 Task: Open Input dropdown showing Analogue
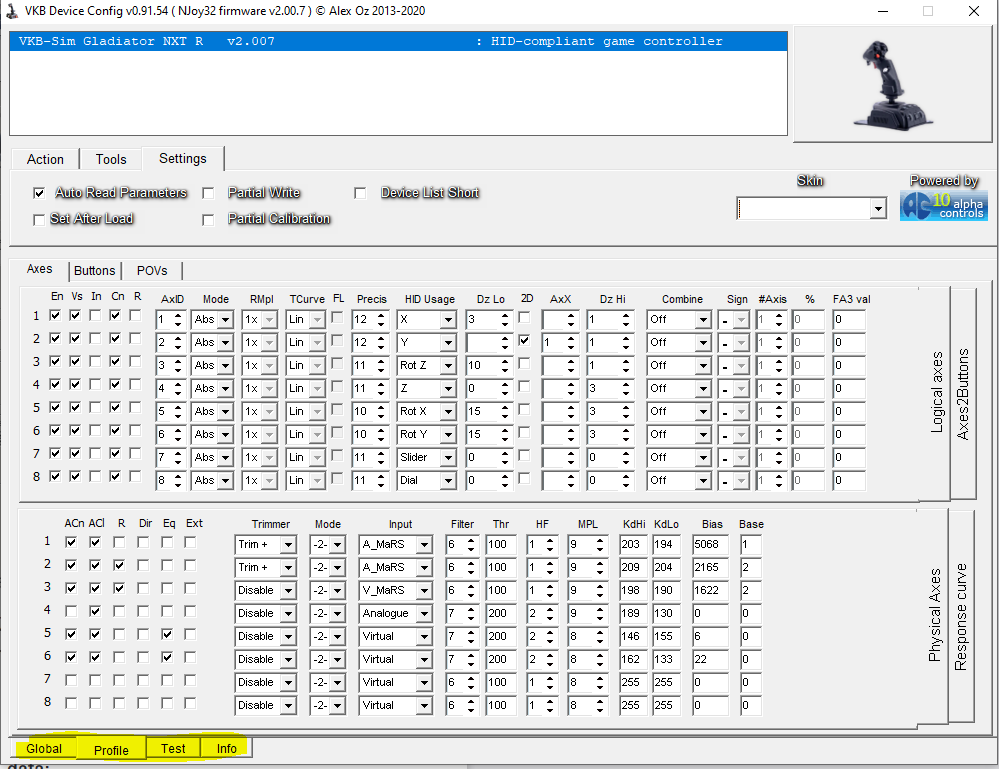[424, 614]
